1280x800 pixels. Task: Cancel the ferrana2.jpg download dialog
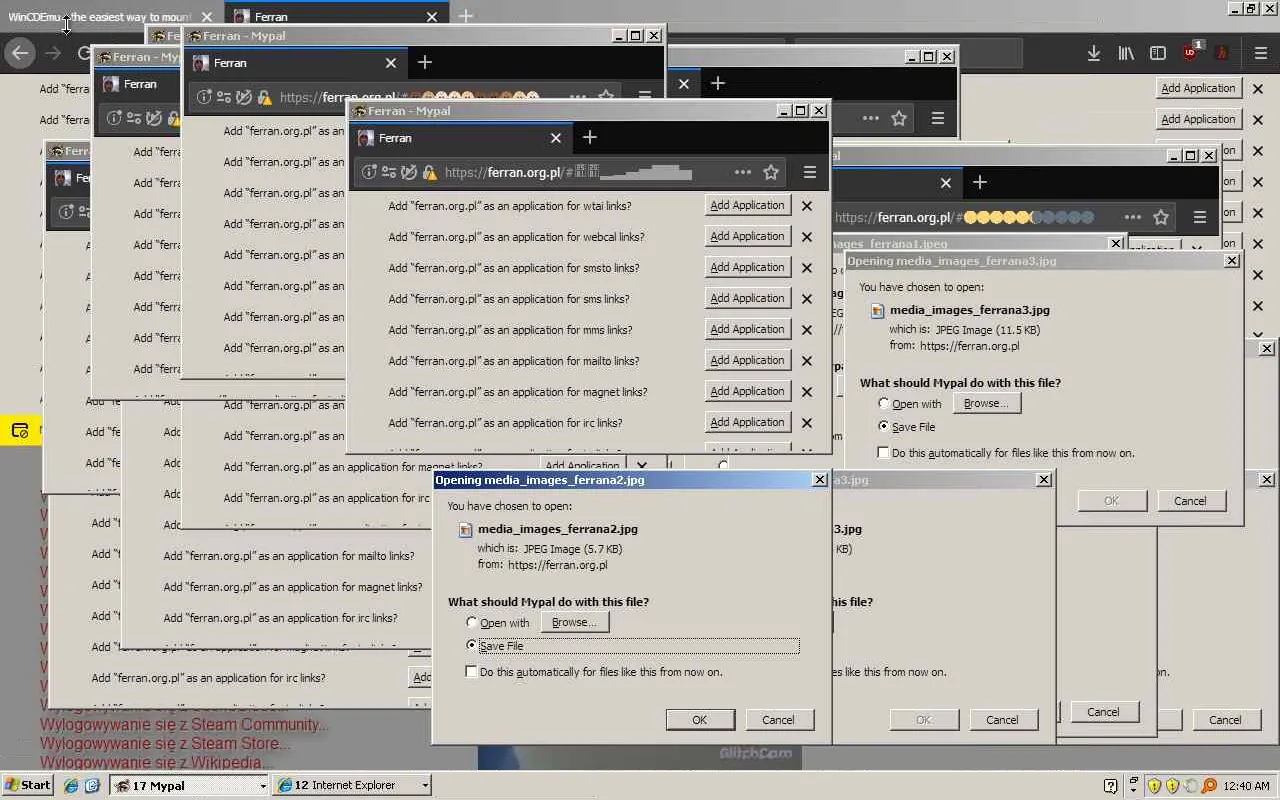(x=778, y=720)
